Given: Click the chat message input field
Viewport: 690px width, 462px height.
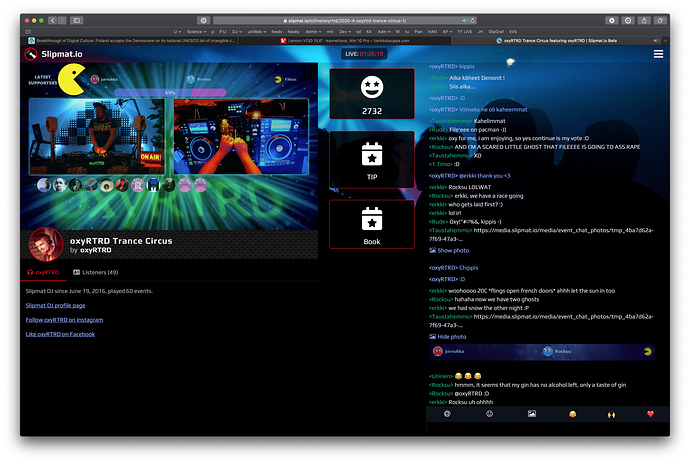Looking at the screenshot, I should click(547, 429).
